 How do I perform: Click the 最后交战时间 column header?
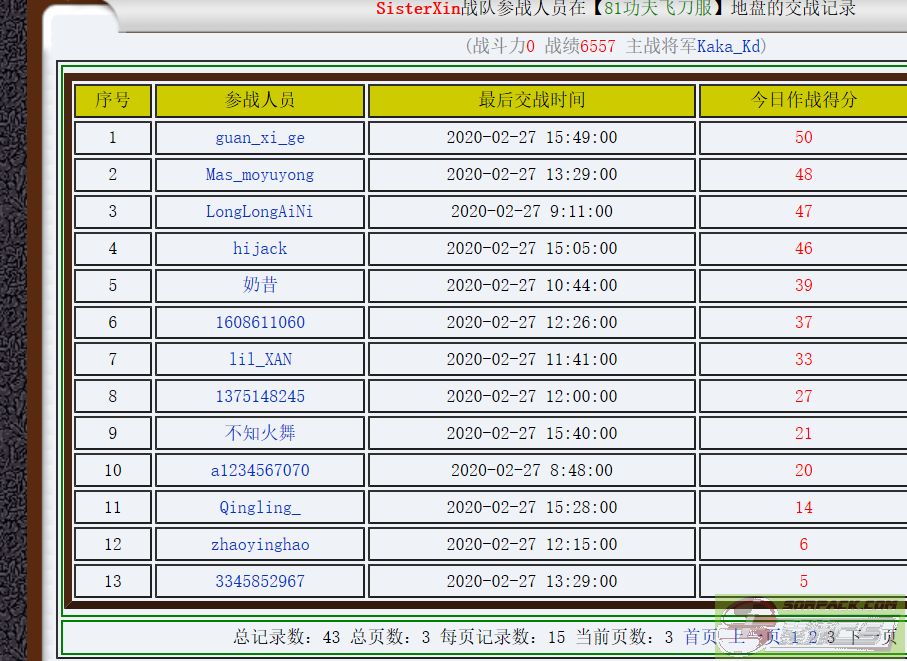coord(531,101)
